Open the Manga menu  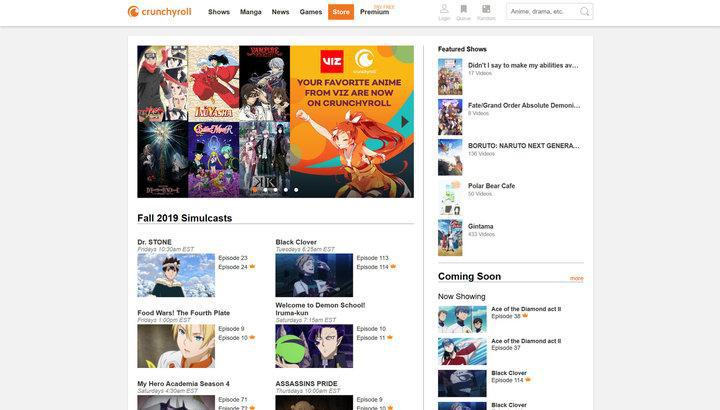[x=251, y=12]
